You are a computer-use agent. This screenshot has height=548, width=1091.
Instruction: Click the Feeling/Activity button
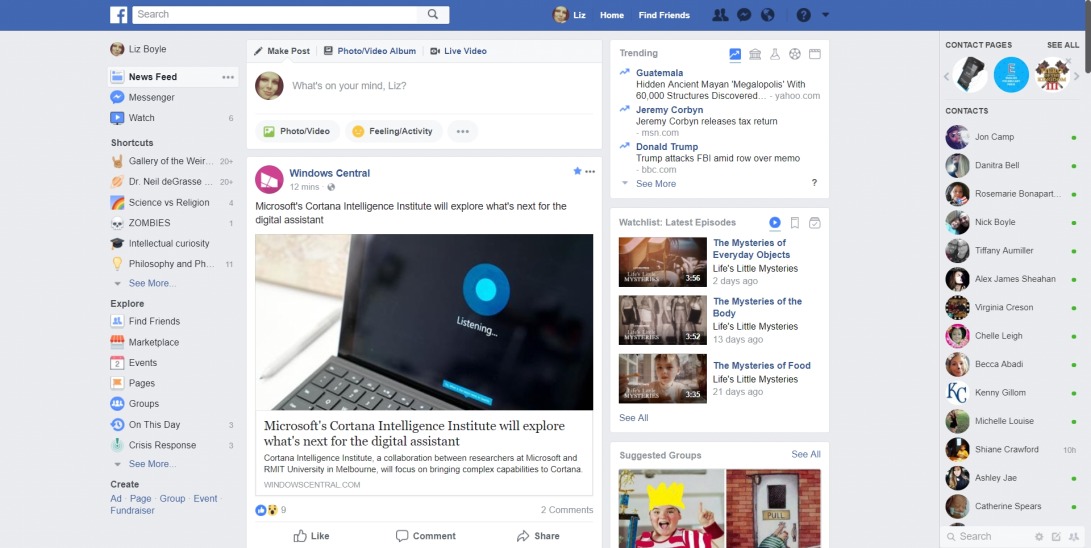[x=393, y=131]
